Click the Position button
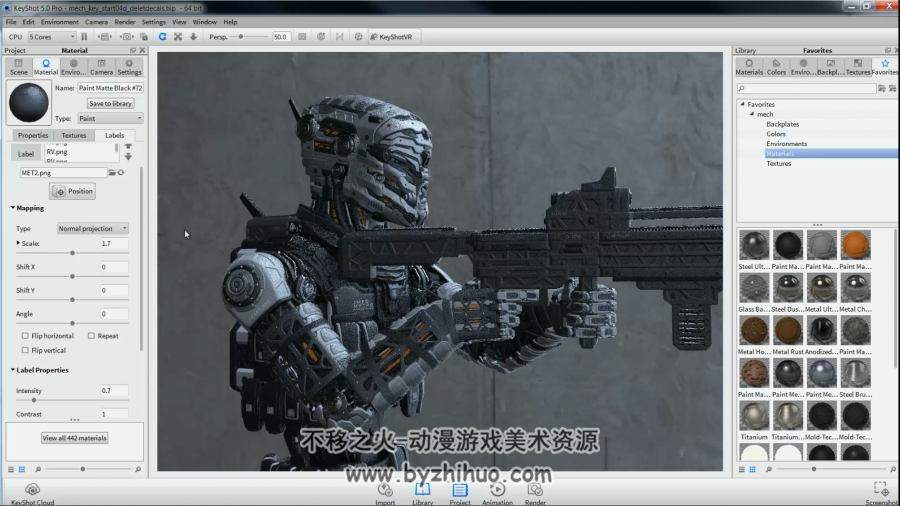 tap(73, 191)
